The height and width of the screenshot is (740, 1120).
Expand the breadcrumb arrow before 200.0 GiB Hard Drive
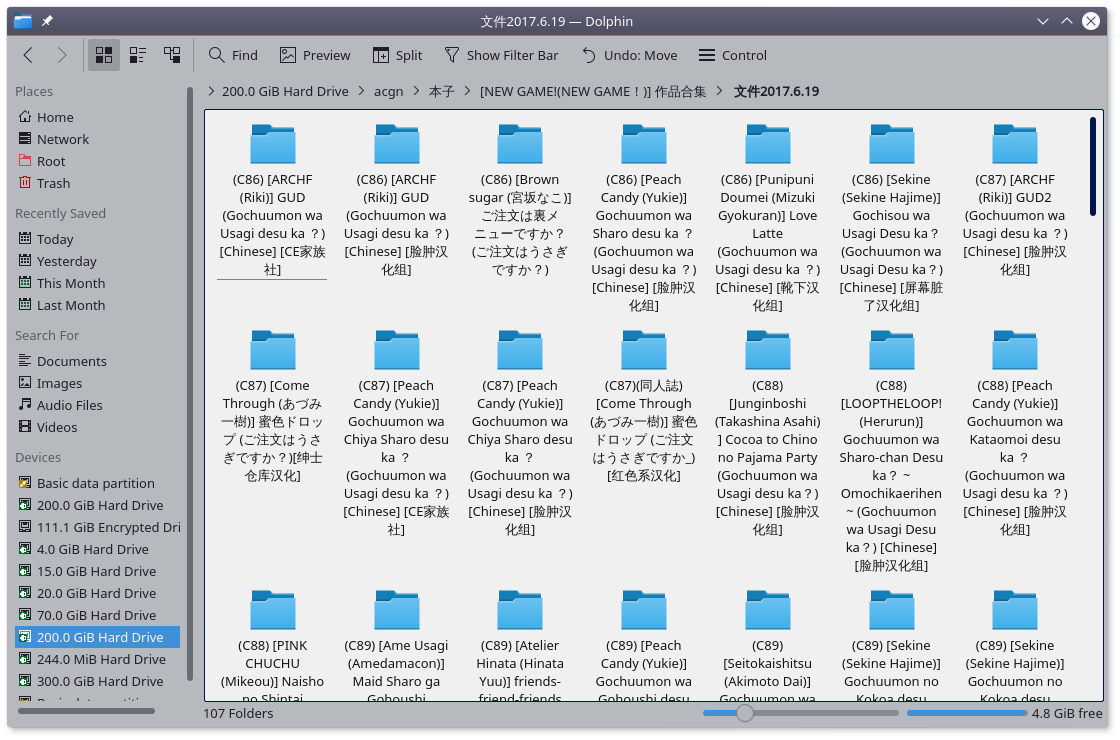point(211,91)
